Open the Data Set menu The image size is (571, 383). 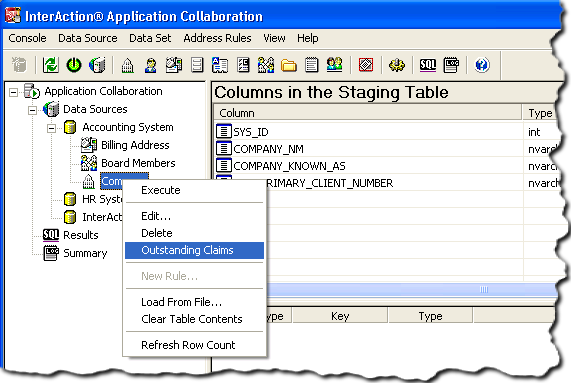[150, 38]
